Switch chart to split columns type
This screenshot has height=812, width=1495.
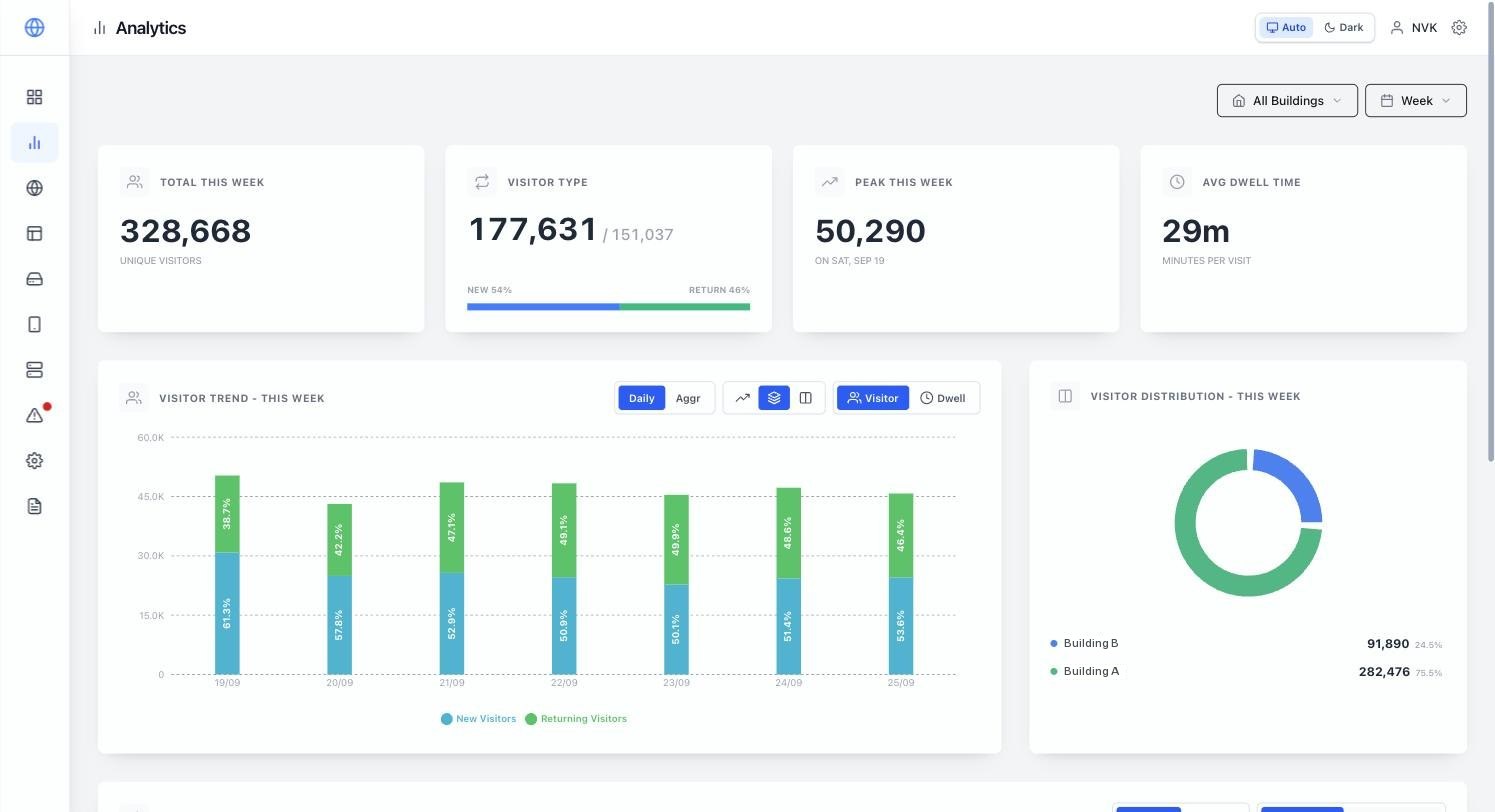click(806, 398)
